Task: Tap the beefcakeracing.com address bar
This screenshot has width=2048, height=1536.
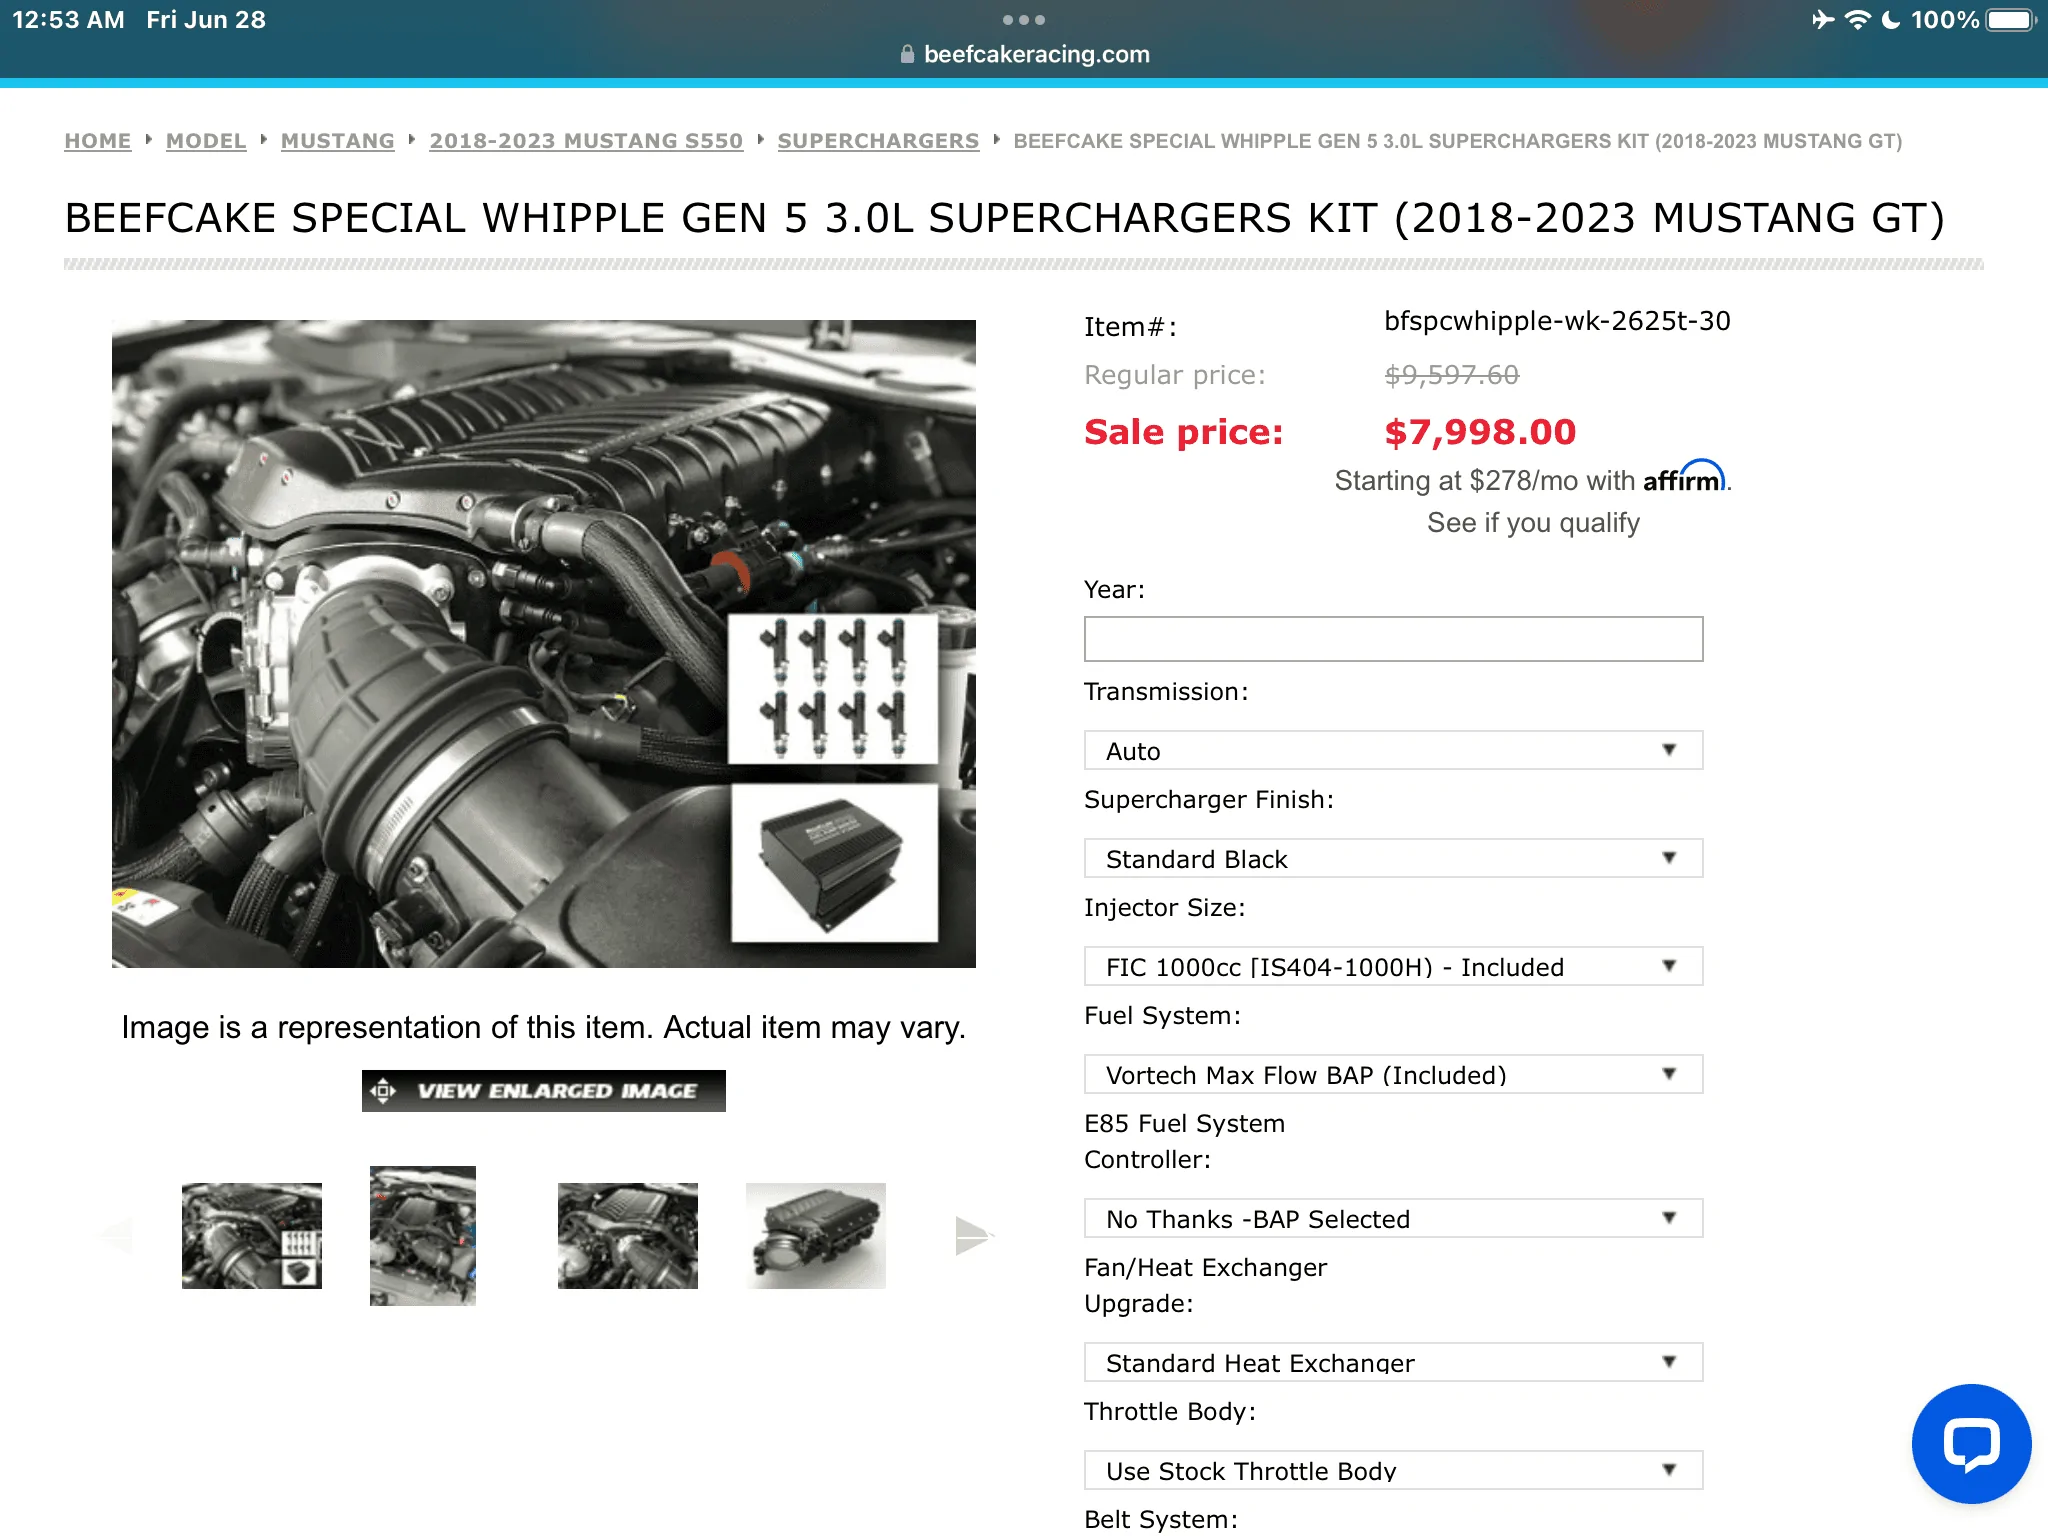Action: pos(1024,54)
